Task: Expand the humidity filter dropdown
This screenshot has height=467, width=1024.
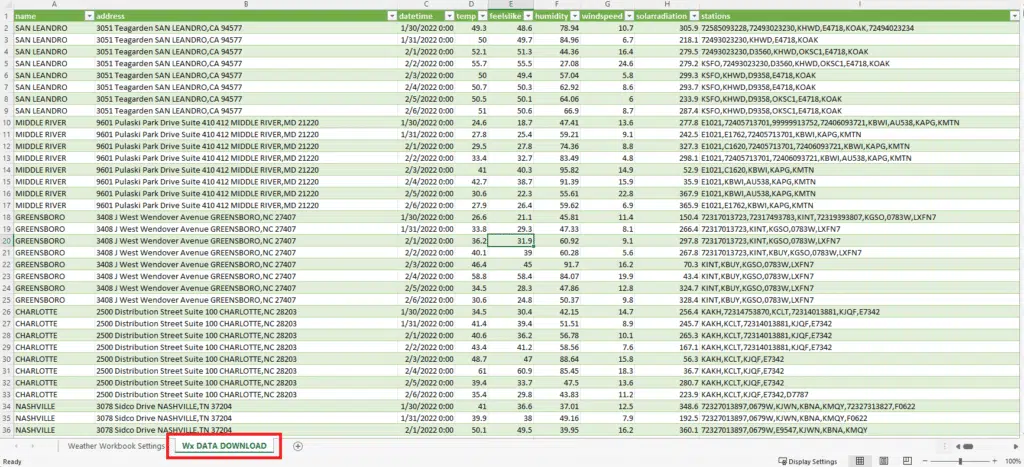Action: (x=575, y=17)
